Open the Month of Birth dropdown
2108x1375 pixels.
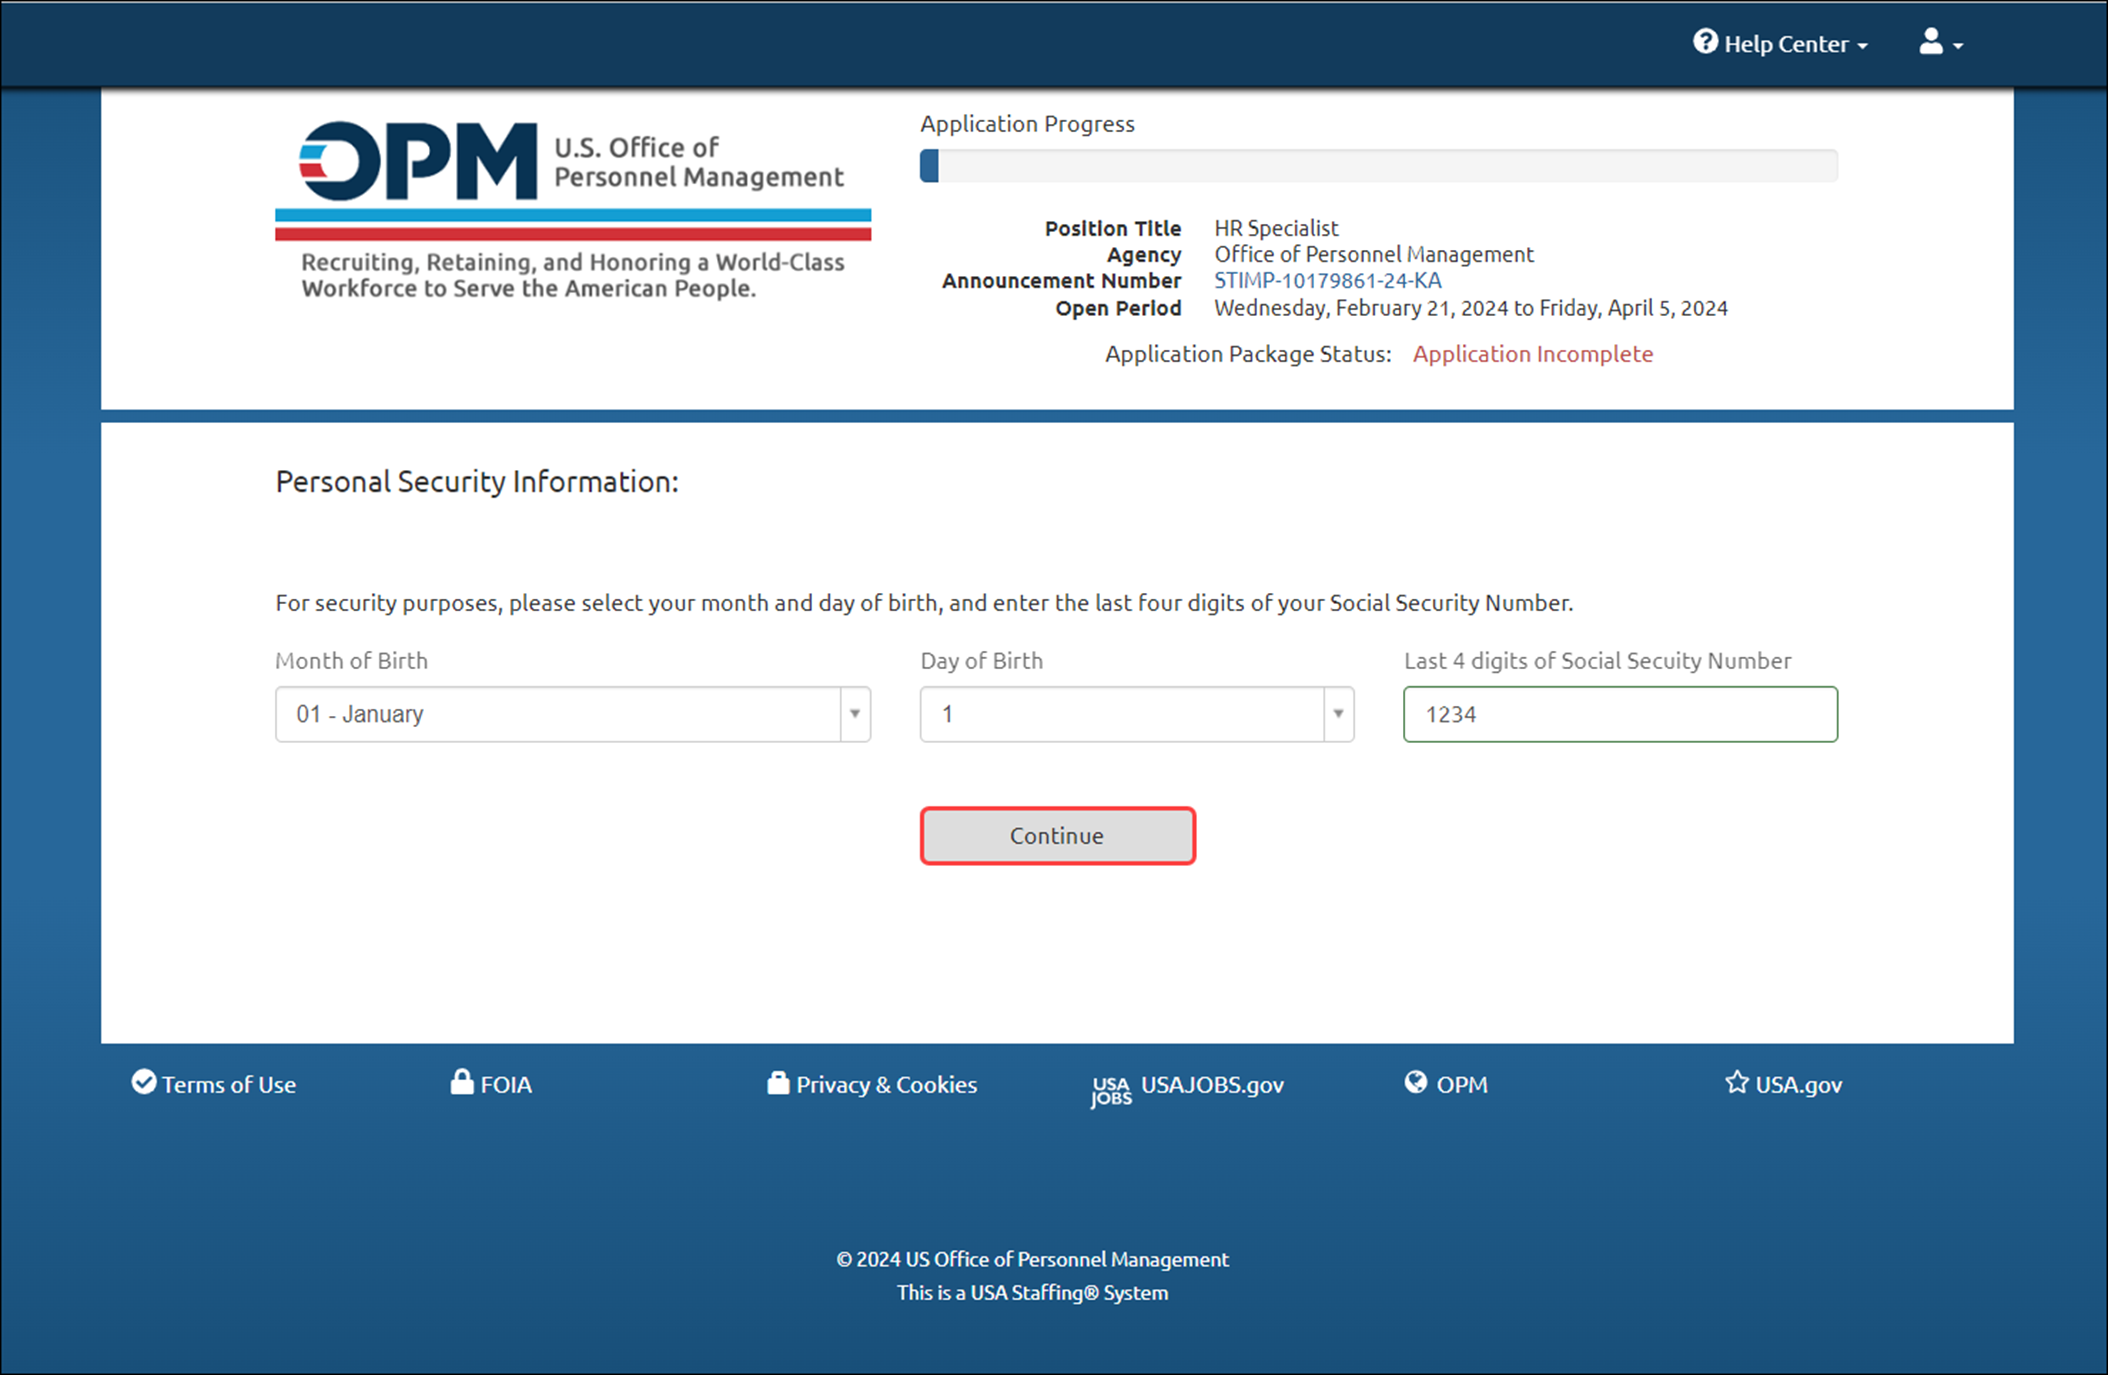[x=573, y=714]
